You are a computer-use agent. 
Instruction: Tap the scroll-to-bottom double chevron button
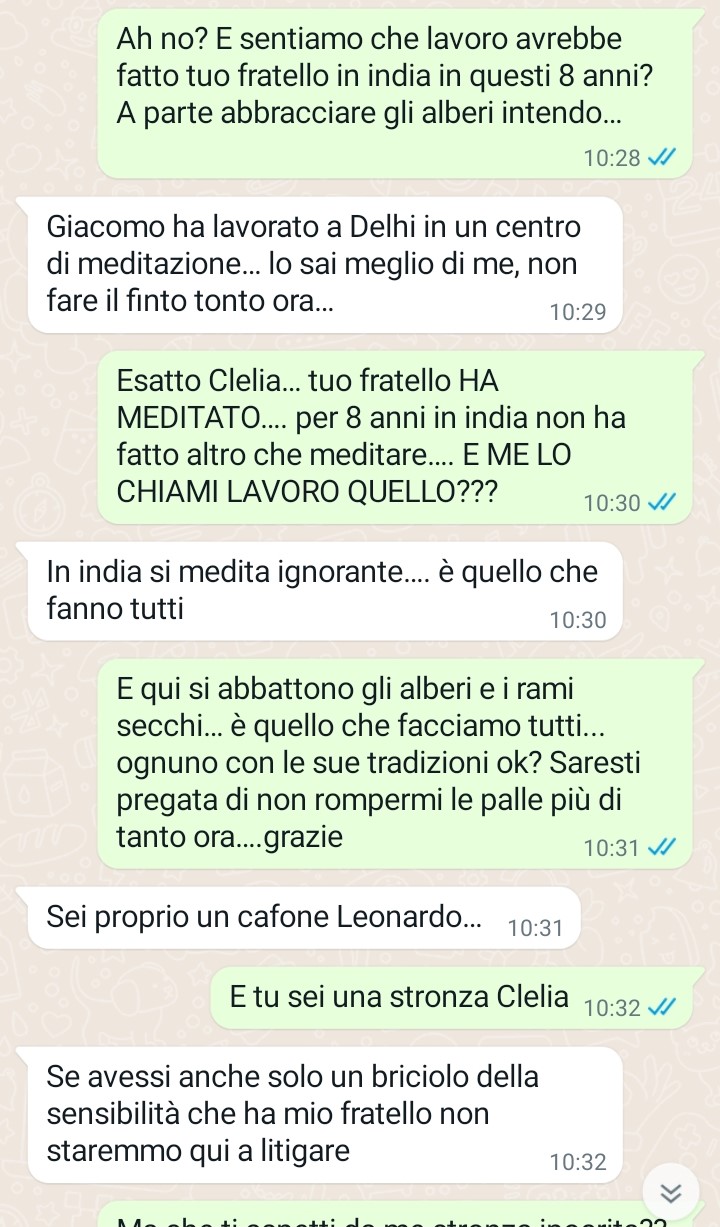click(671, 1191)
